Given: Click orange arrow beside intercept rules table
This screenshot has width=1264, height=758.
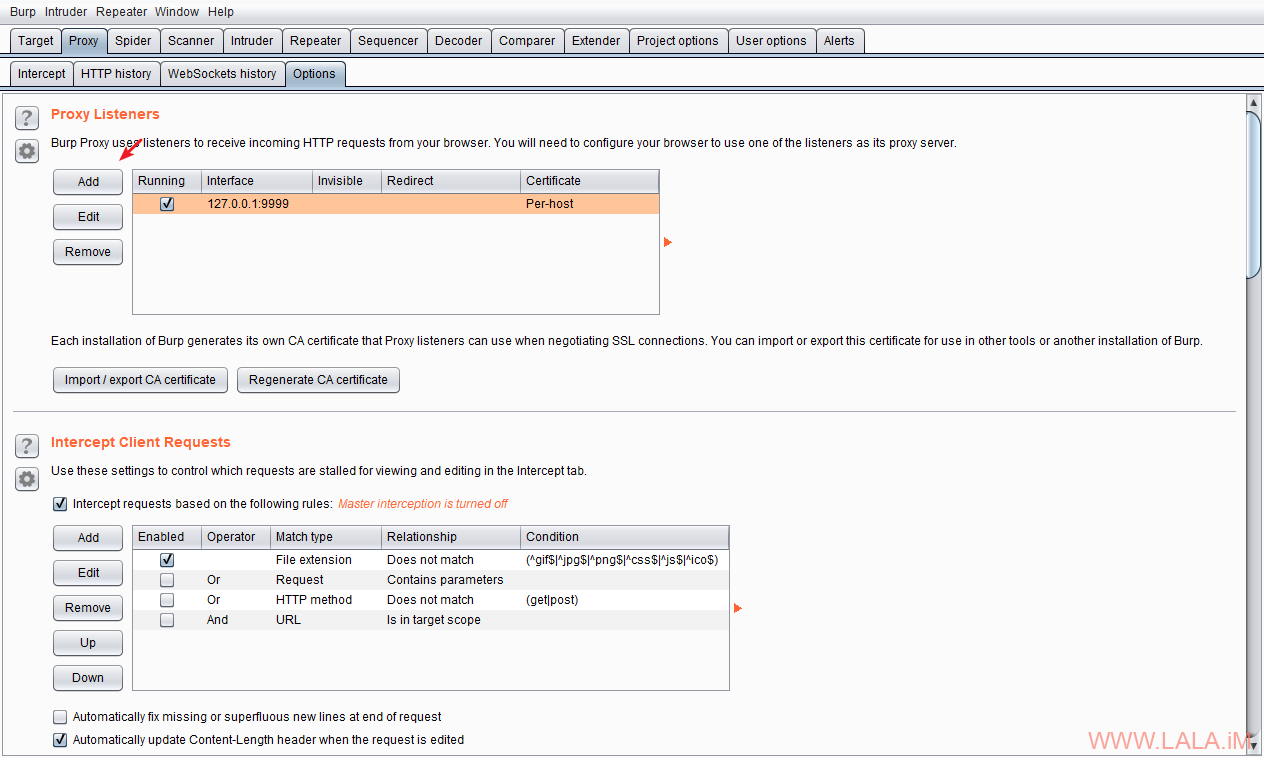Looking at the screenshot, I should pos(738,608).
